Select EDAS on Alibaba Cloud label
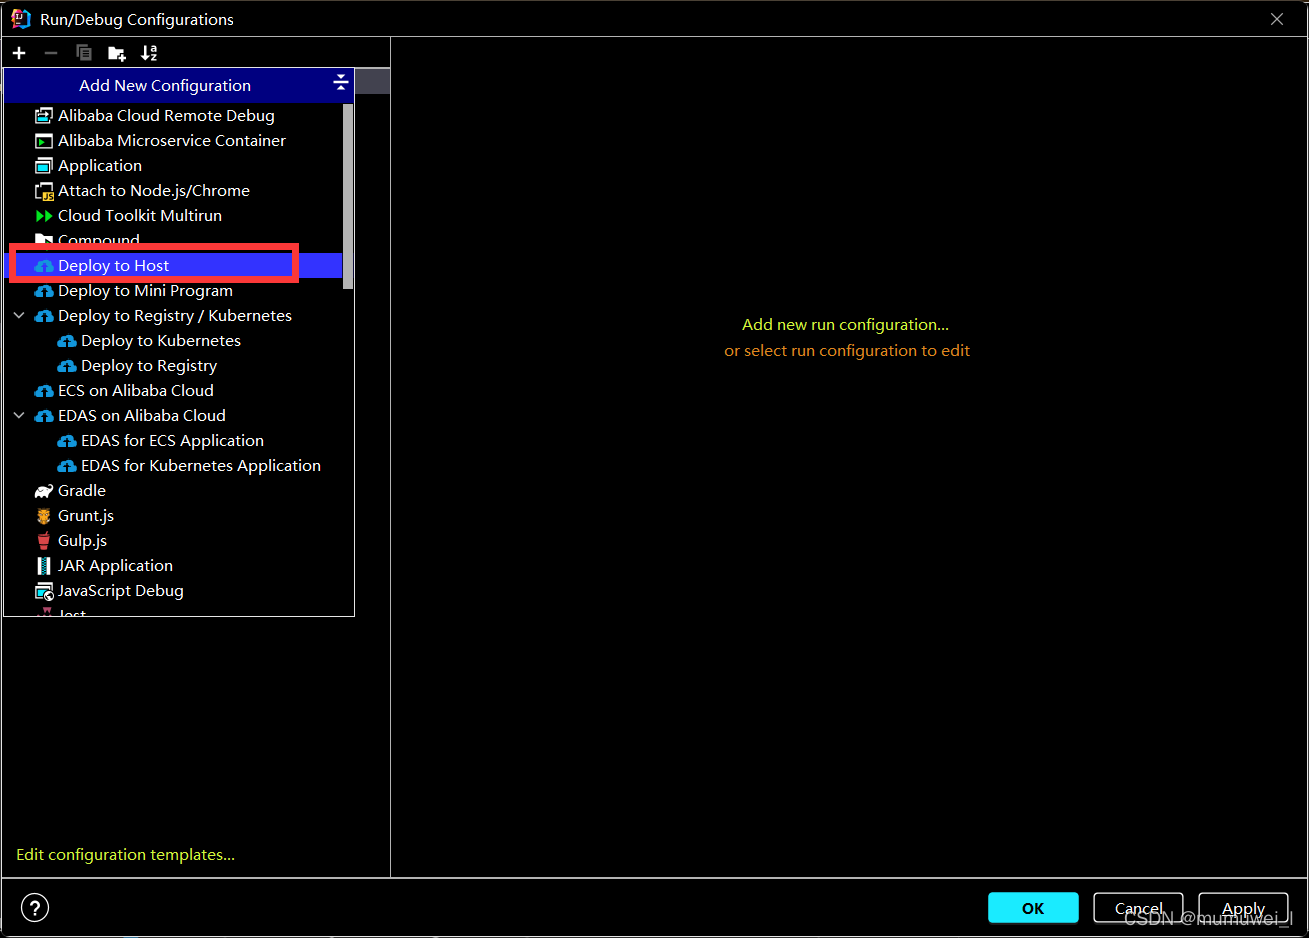 point(142,416)
